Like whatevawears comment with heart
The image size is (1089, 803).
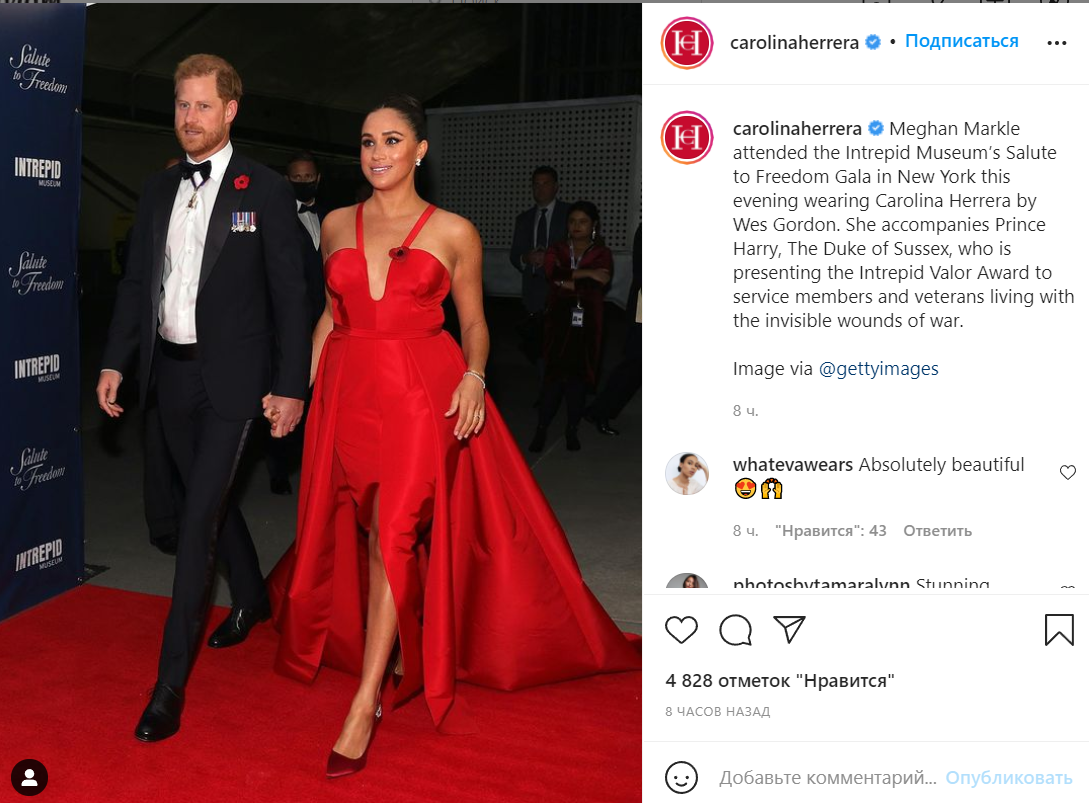pos(1067,472)
